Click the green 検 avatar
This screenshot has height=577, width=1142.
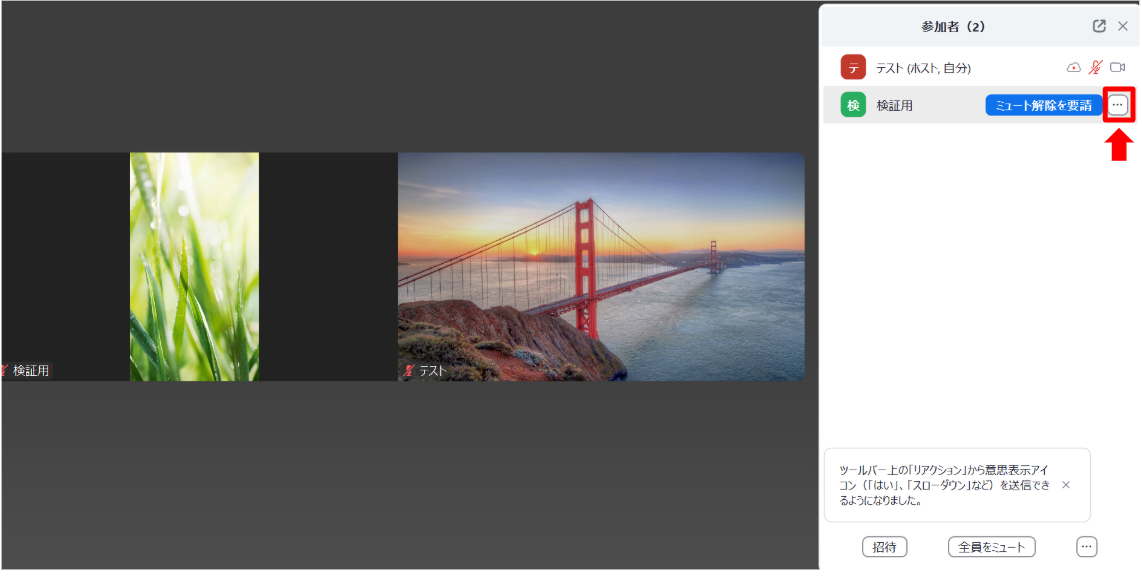pos(853,105)
